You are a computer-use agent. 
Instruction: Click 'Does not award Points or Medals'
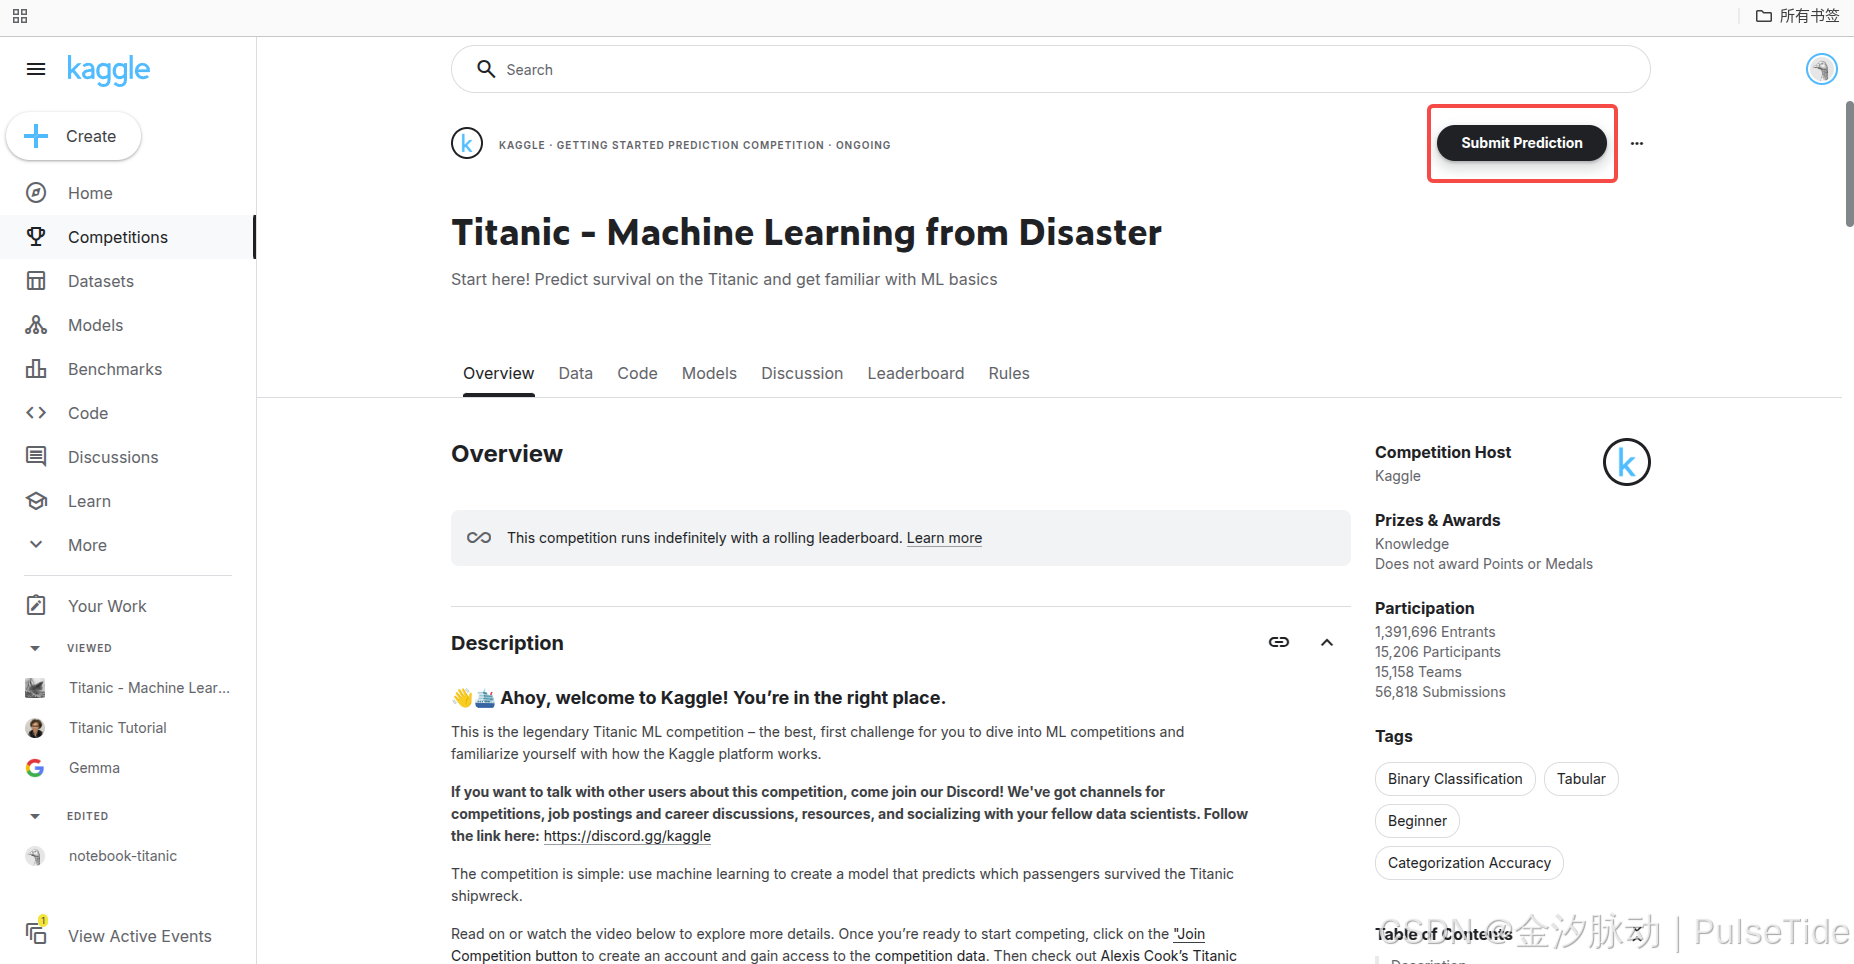[1483, 564]
